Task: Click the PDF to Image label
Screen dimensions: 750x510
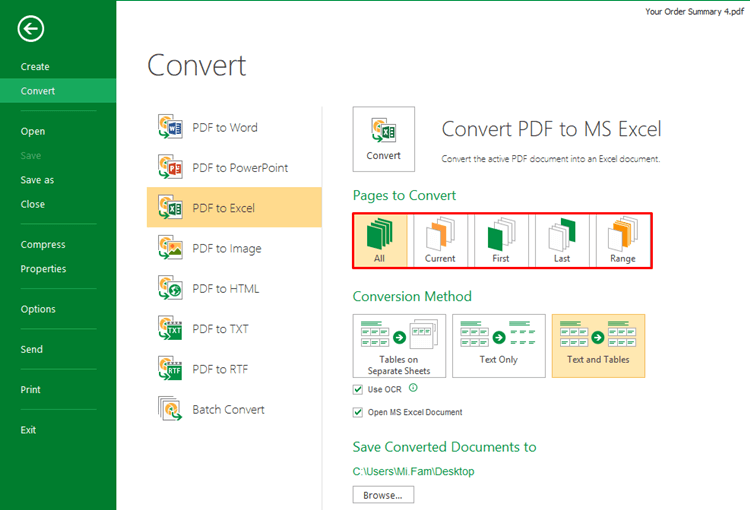Action: [227, 248]
